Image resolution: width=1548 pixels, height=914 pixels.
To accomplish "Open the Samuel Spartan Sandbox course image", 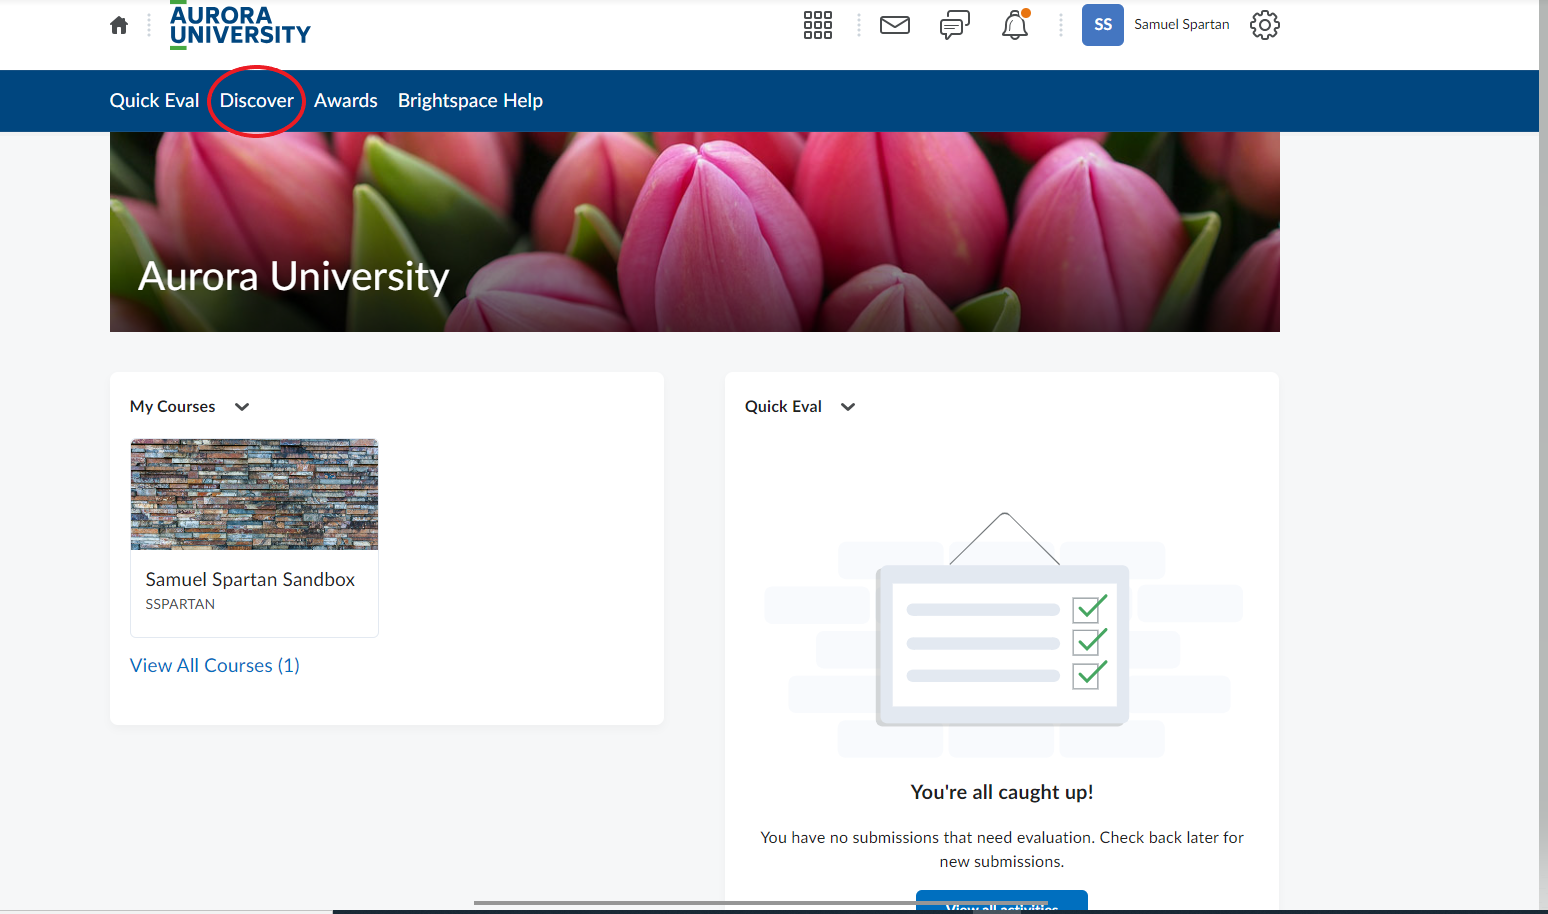I will pyautogui.click(x=254, y=494).
